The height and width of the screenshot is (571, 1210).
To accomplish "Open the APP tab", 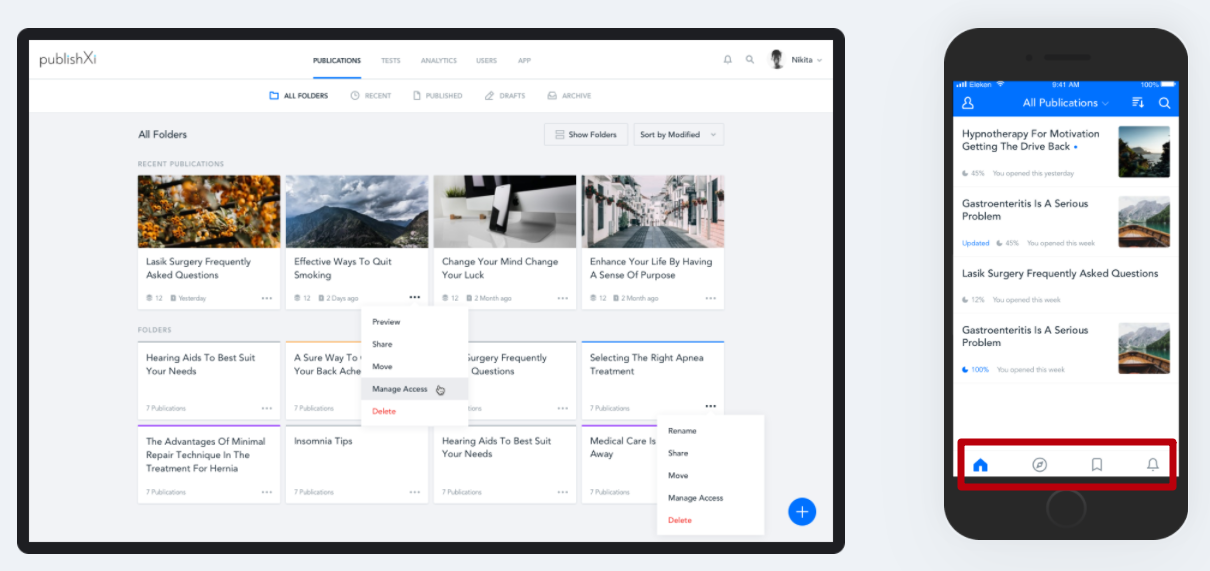I will 524,60.
